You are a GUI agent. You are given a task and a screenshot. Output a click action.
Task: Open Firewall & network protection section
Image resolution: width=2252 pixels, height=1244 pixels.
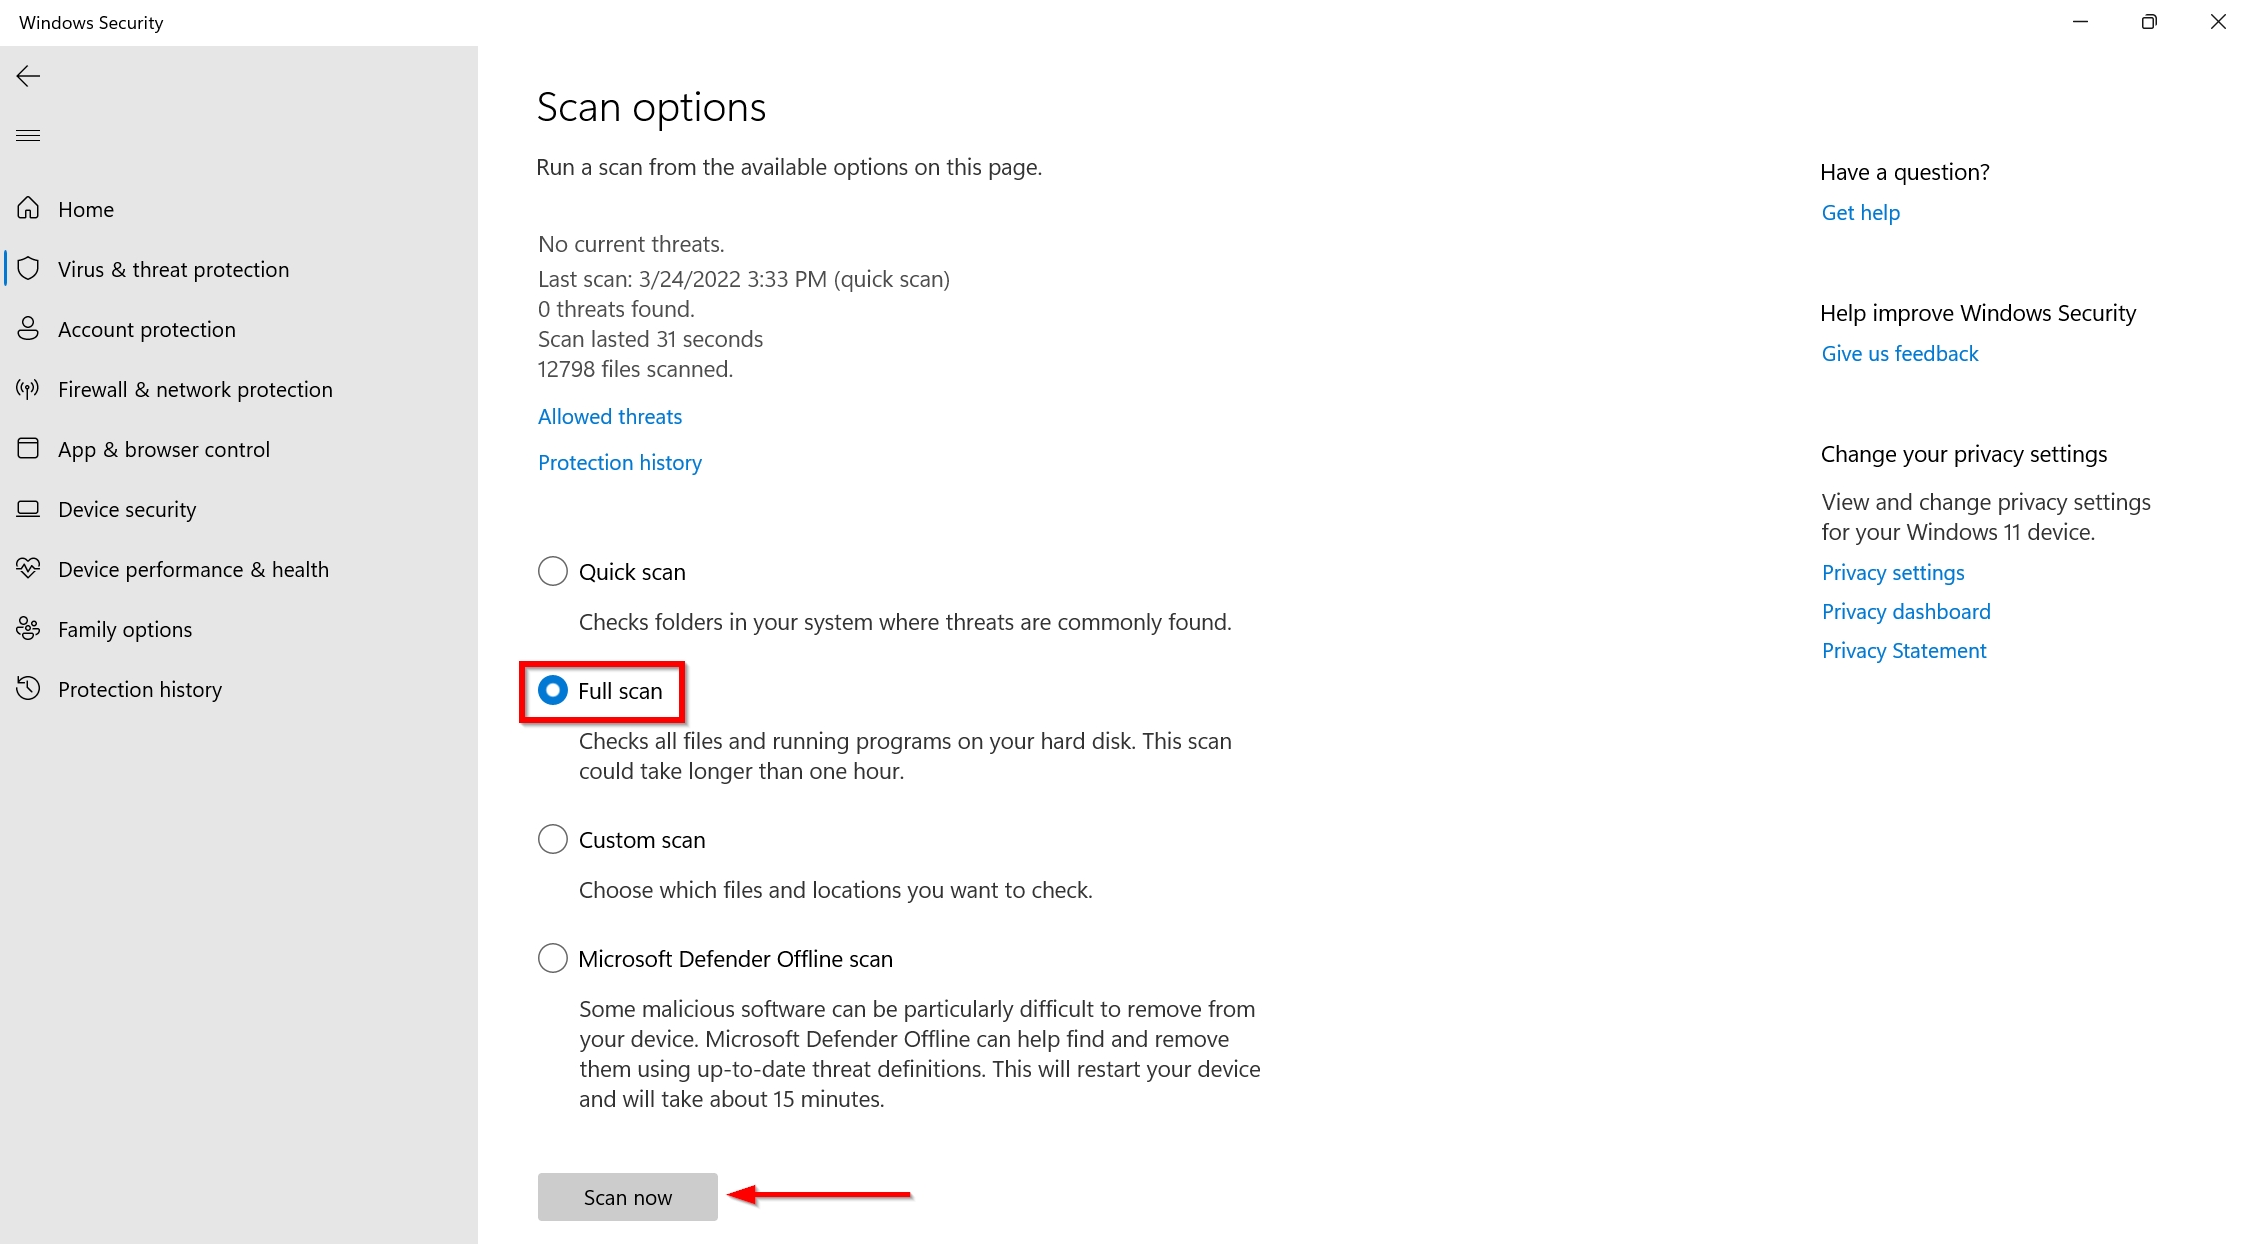195,388
